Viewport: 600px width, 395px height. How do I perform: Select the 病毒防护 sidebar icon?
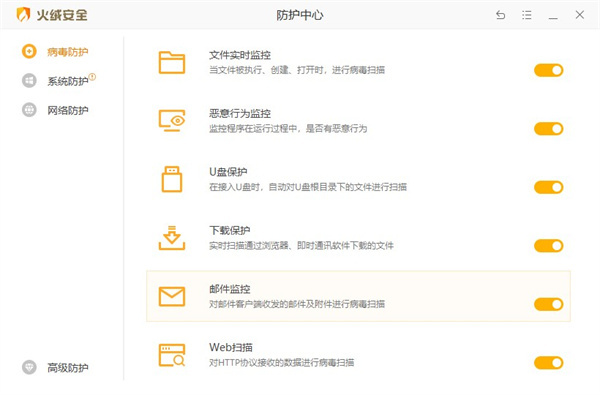(29, 51)
